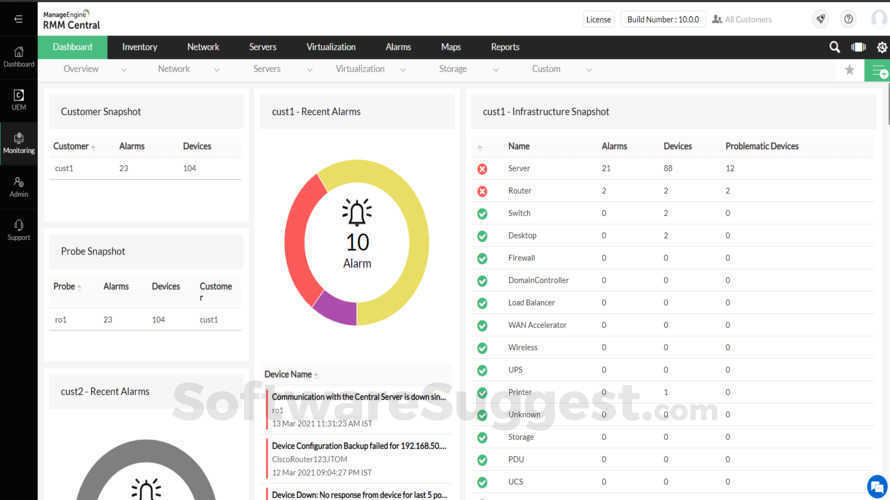890x500 pixels.
Task: Sort by Probe column header
Action: coord(67,287)
